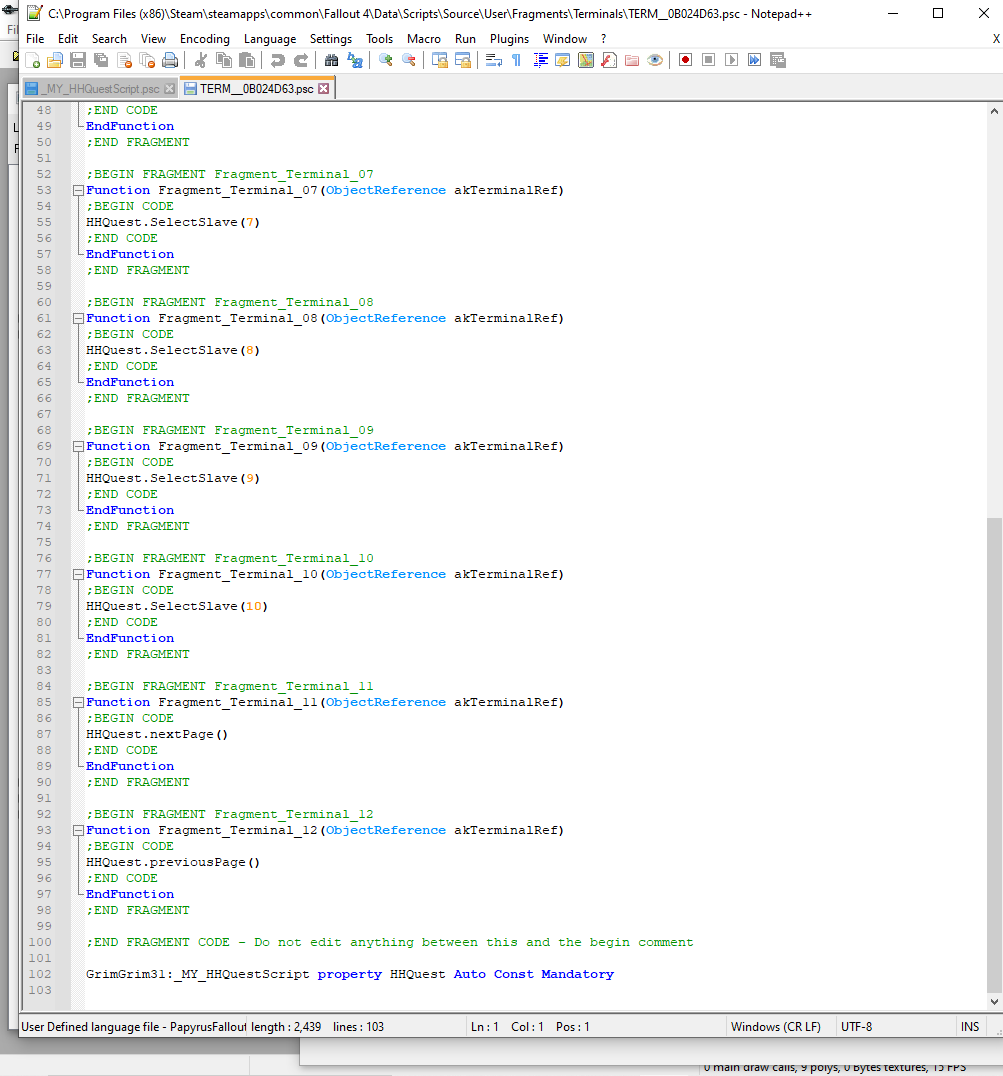1003x1076 pixels.
Task: Toggle synchronize vertical scrolling icon
Action: point(440,60)
